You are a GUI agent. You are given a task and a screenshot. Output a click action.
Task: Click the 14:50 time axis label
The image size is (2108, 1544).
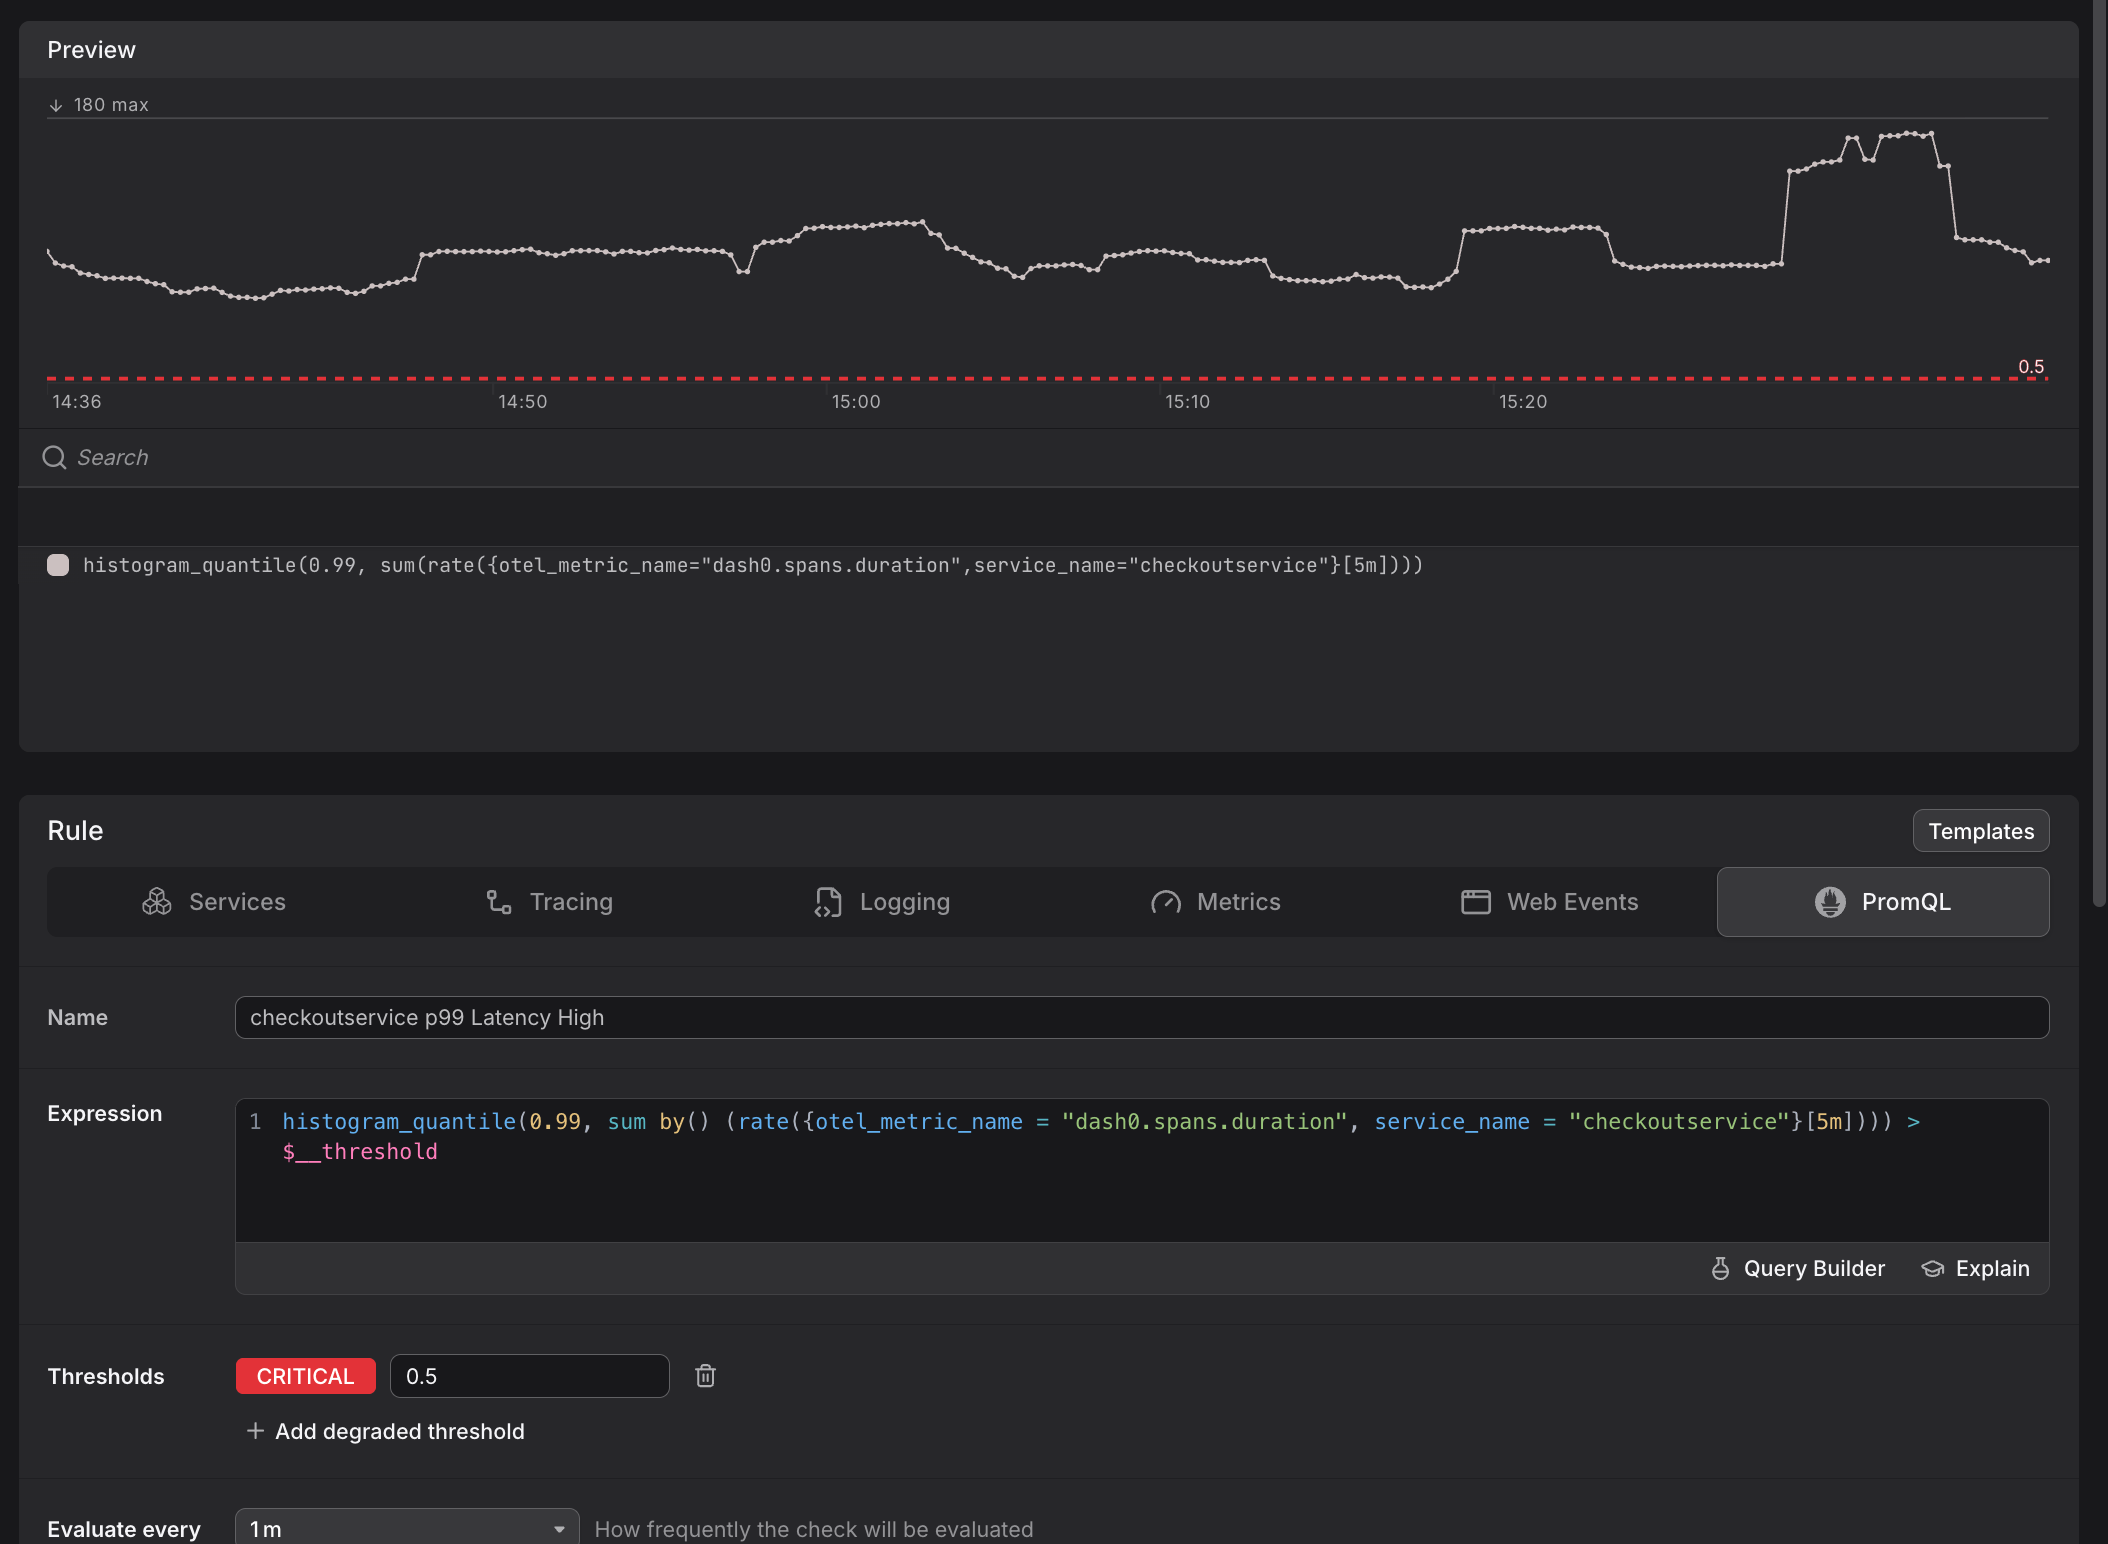[x=523, y=401]
